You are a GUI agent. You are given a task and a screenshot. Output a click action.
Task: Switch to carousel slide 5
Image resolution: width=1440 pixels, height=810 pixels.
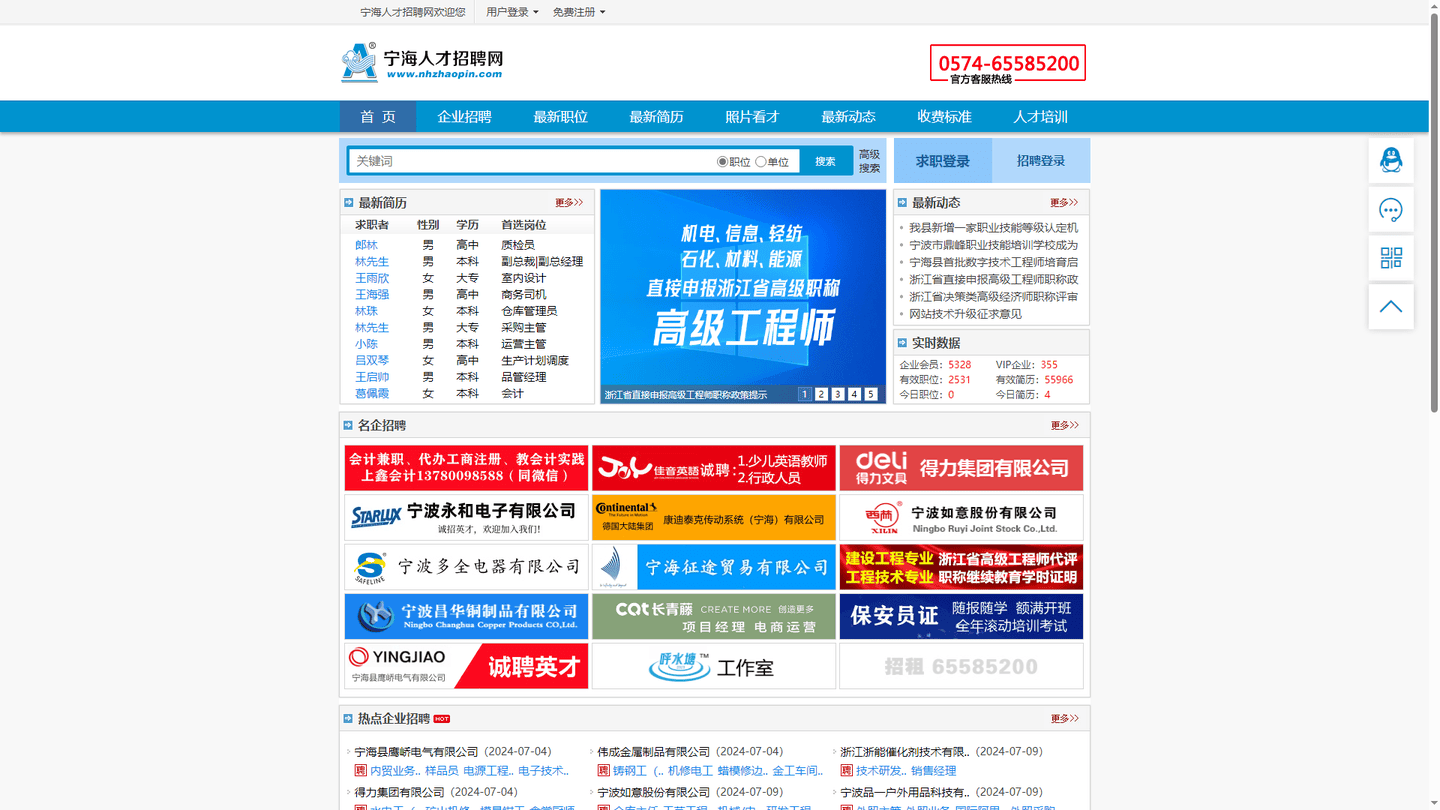click(x=871, y=394)
